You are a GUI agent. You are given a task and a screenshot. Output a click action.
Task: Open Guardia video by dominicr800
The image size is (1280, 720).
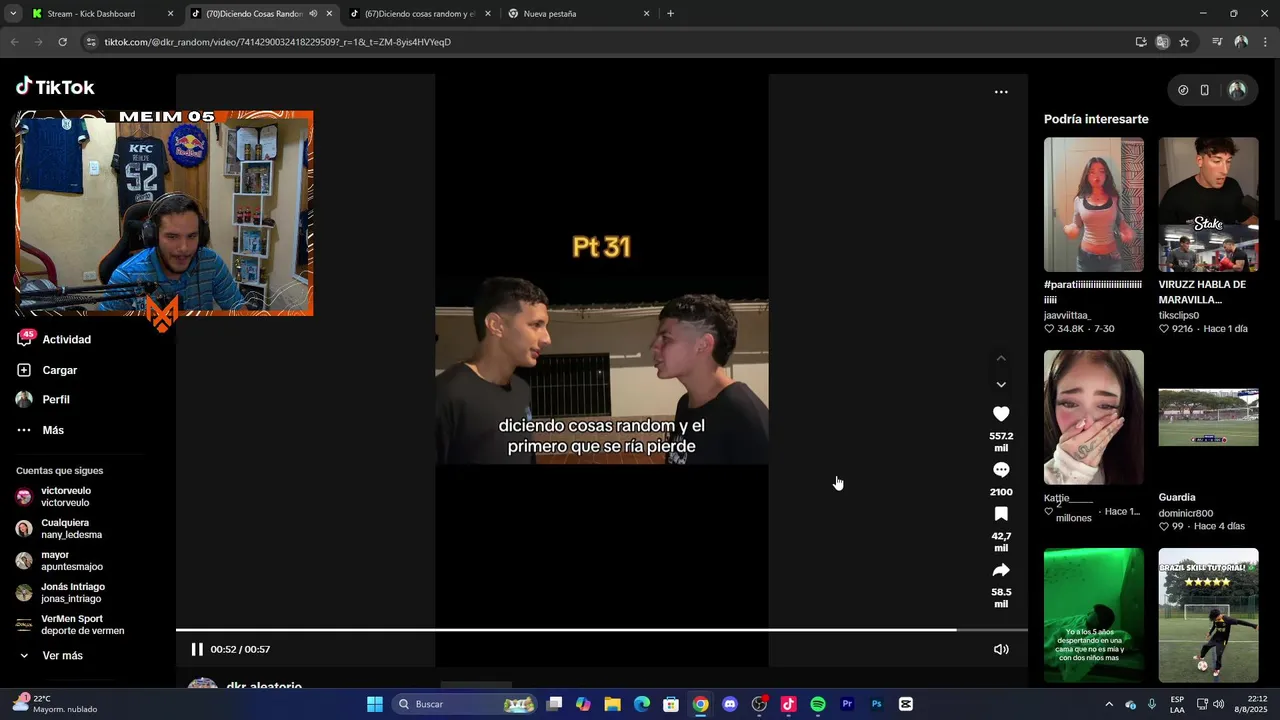click(x=1208, y=417)
